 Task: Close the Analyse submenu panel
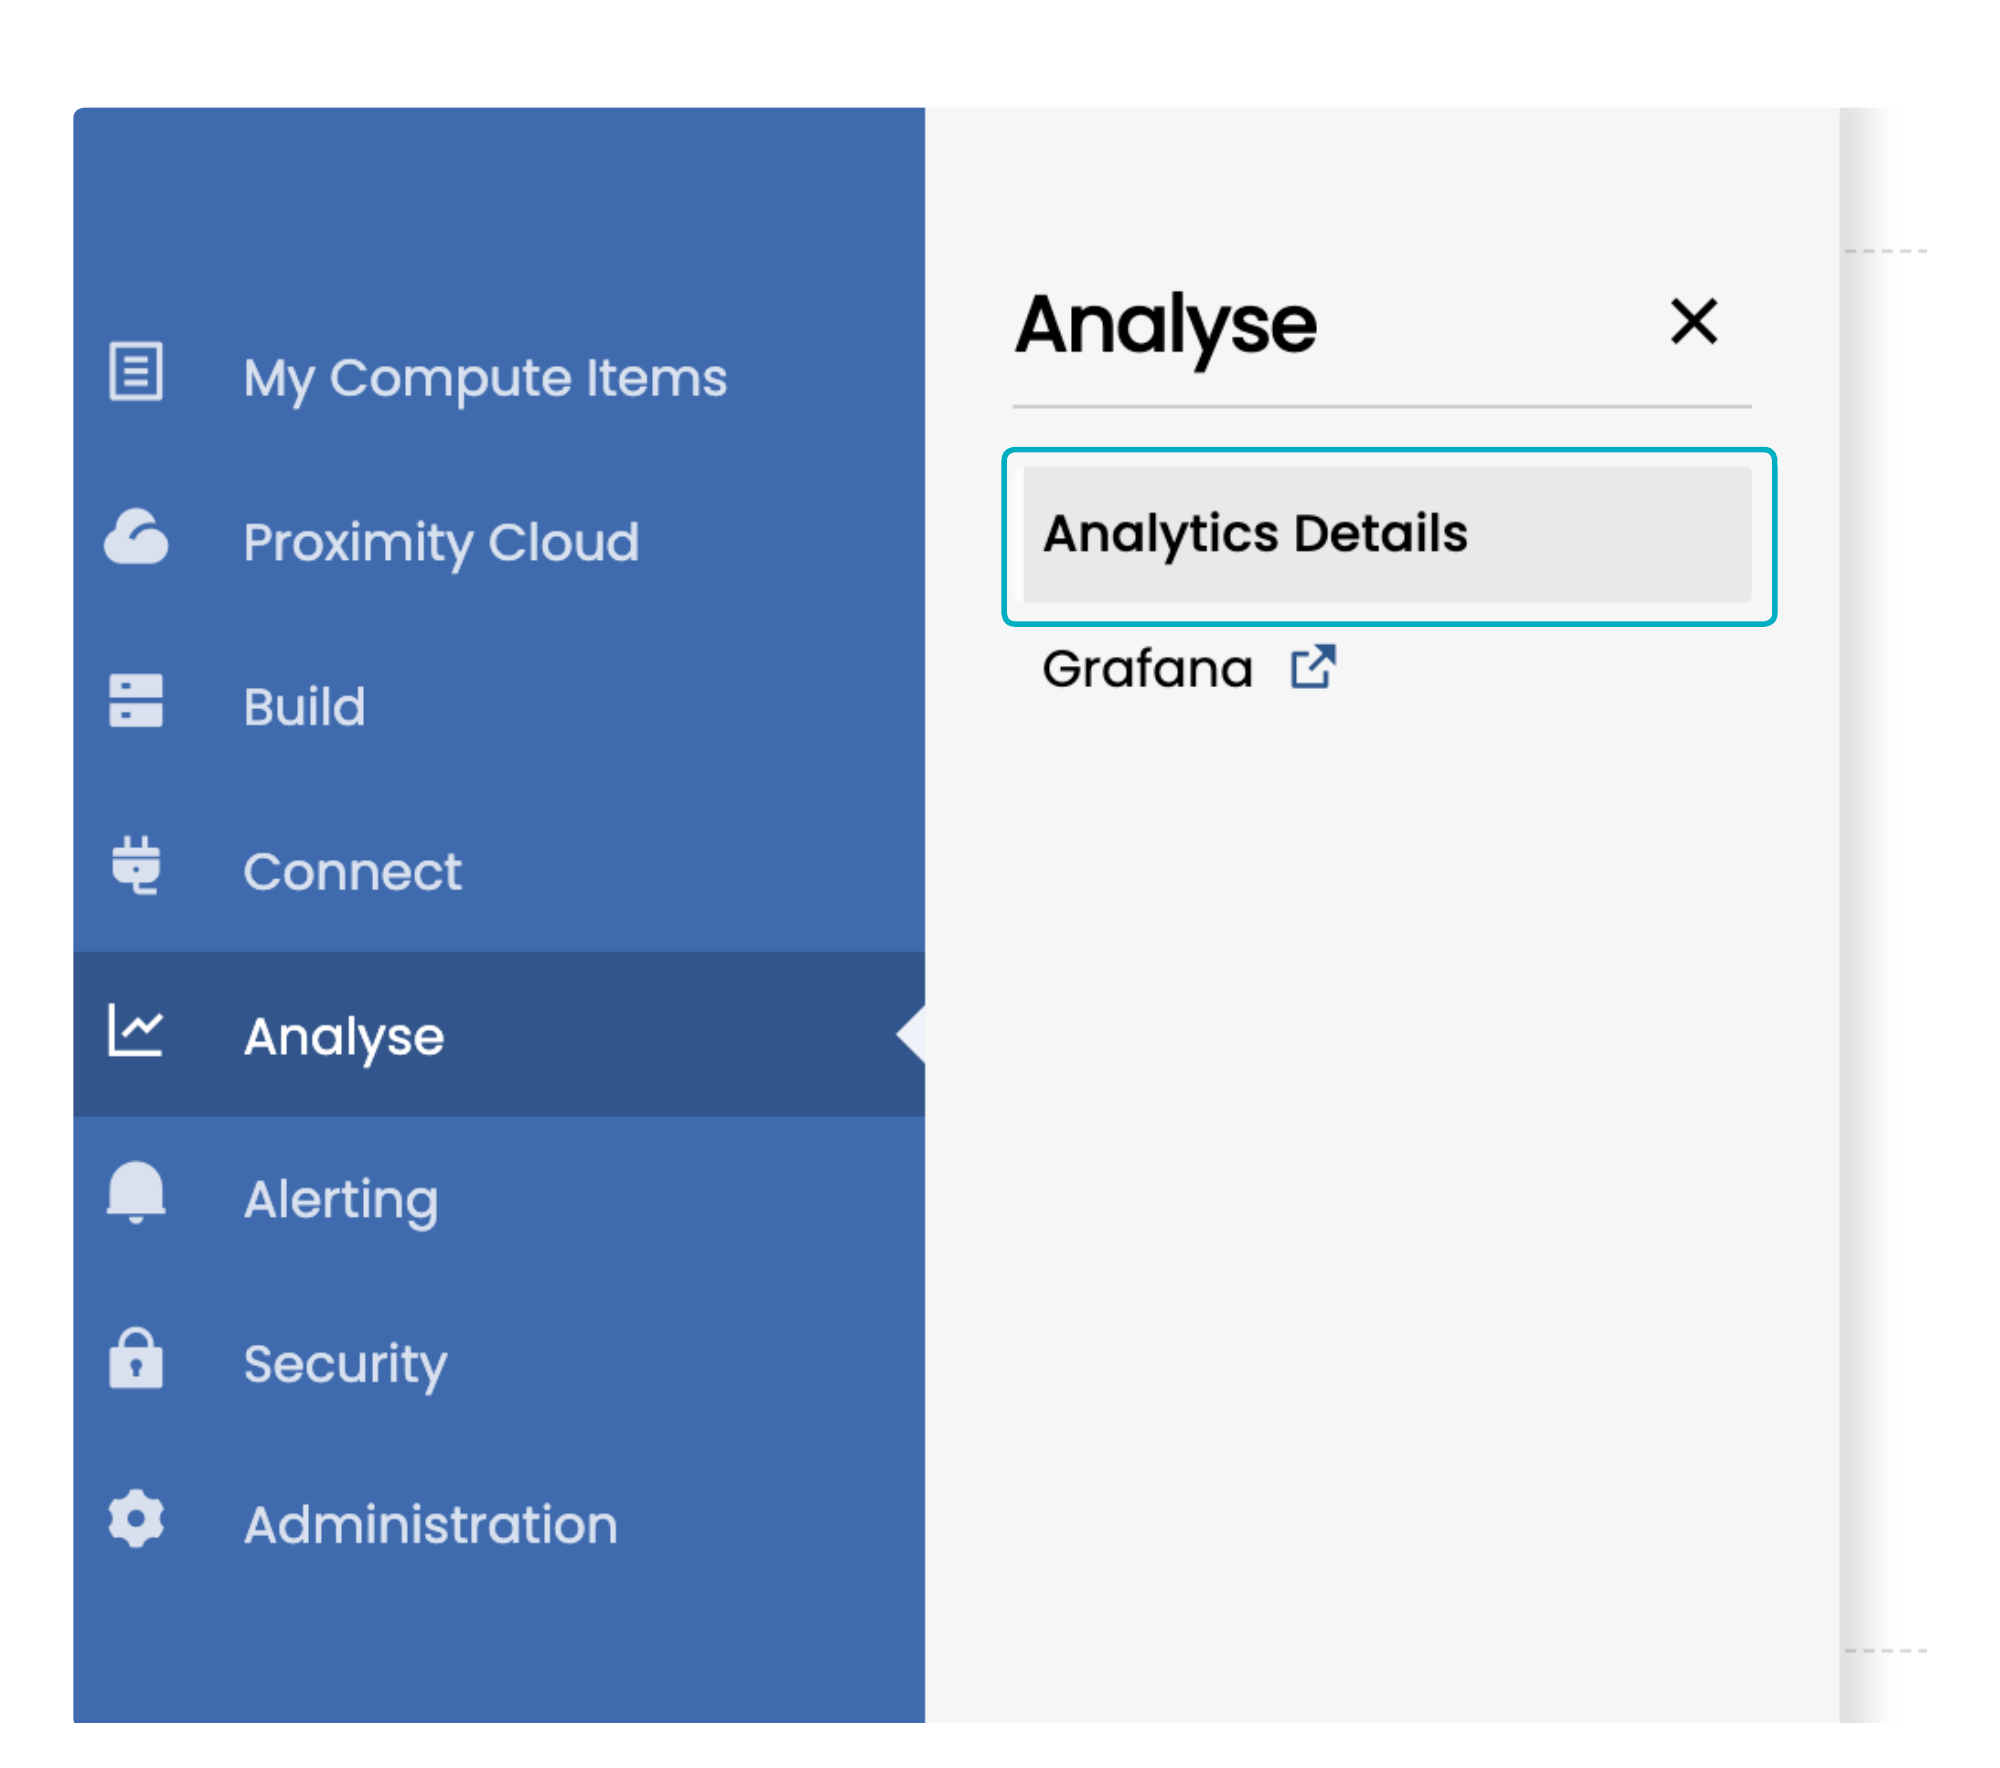click(1694, 322)
